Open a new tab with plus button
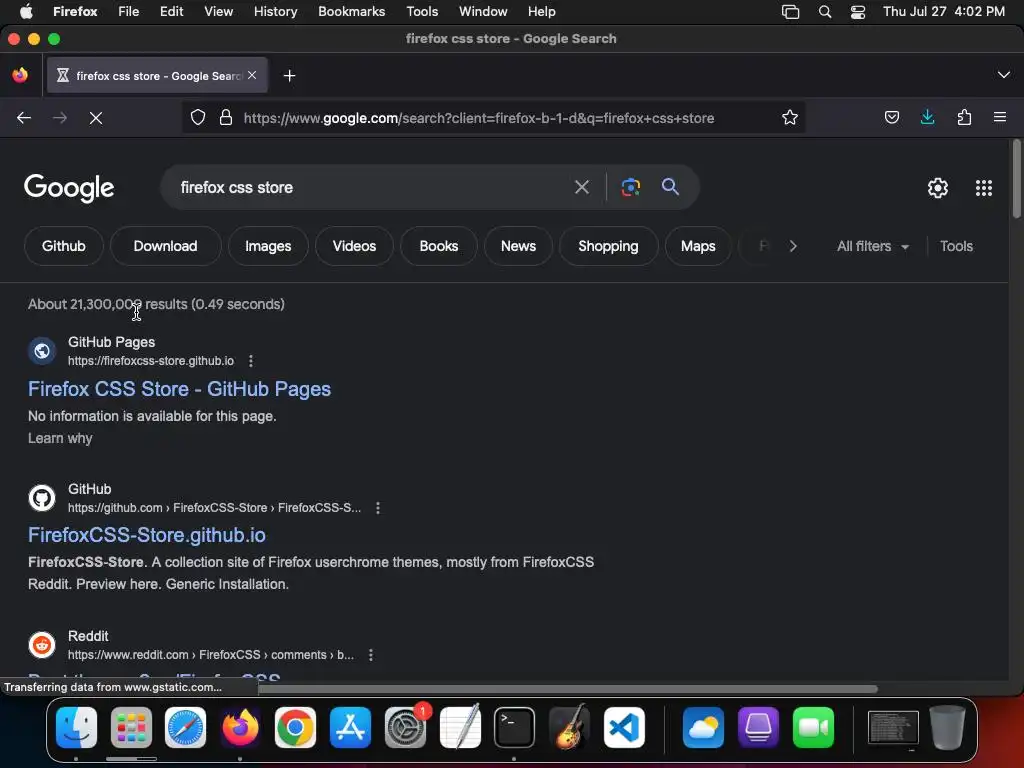1024x768 pixels. click(289, 76)
